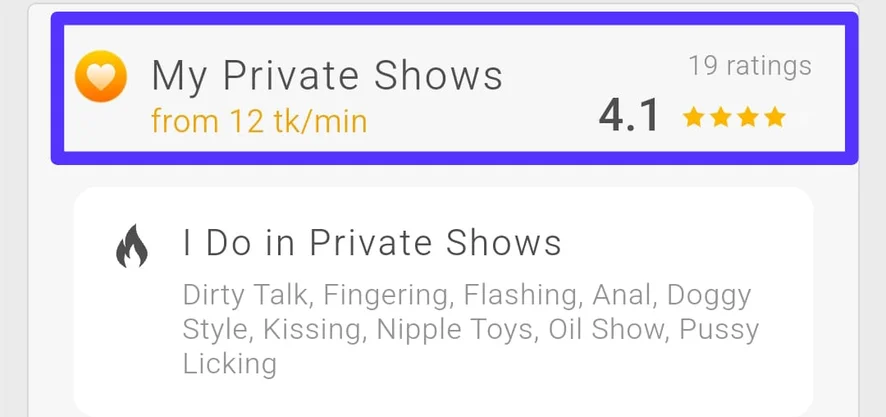Click the 4.1 rating score
The height and width of the screenshot is (417, 886).
(x=629, y=116)
